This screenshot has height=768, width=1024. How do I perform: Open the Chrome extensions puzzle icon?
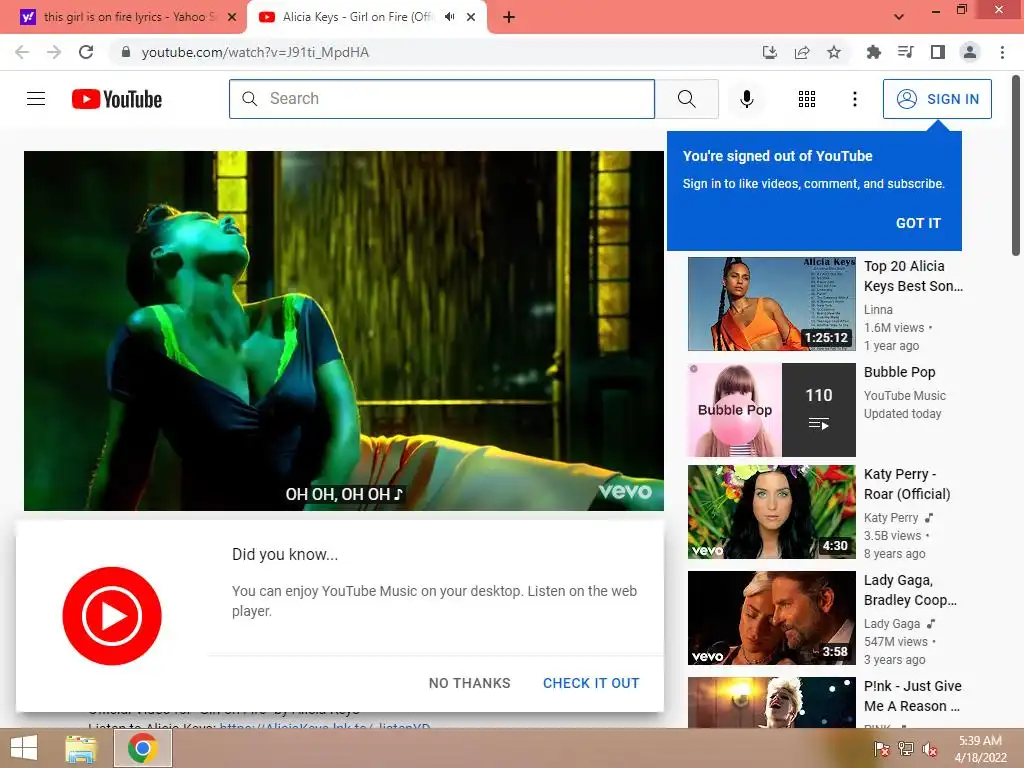point(873,52)
